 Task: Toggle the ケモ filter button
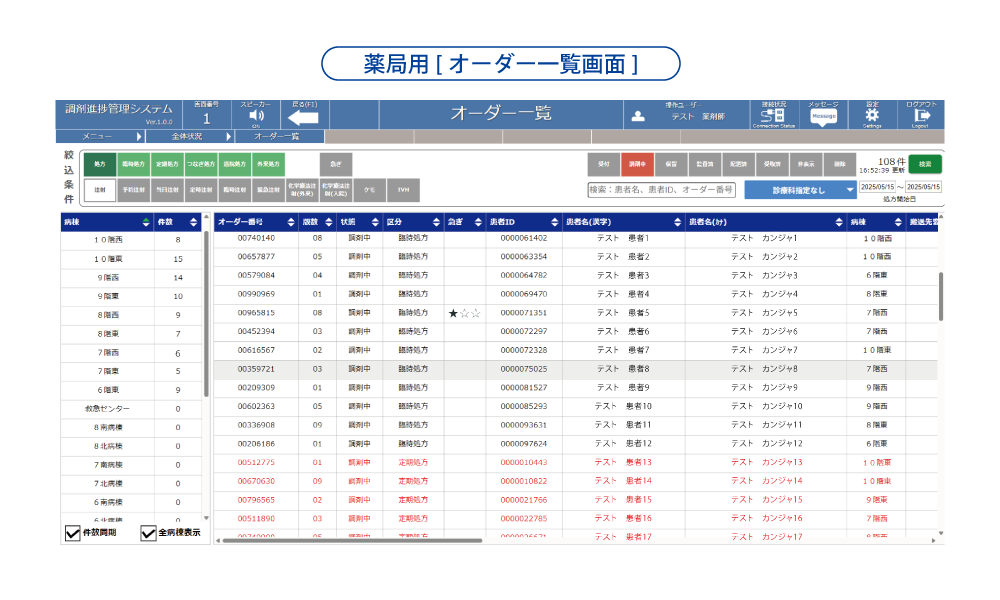(x=369, y=190)
